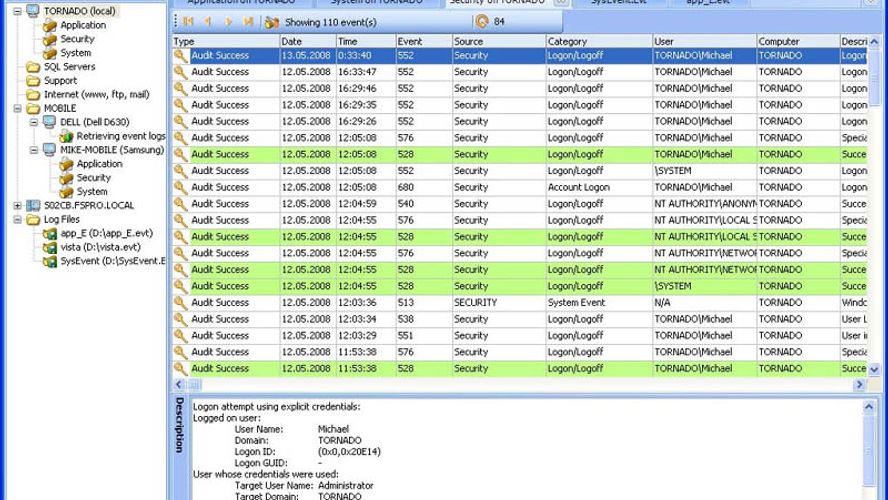Image resolution: width=888 pixels, height=500 pixels.
Task: Click S02CB.FSPRO.LOCAL server icon
Action: coord(33,206)
